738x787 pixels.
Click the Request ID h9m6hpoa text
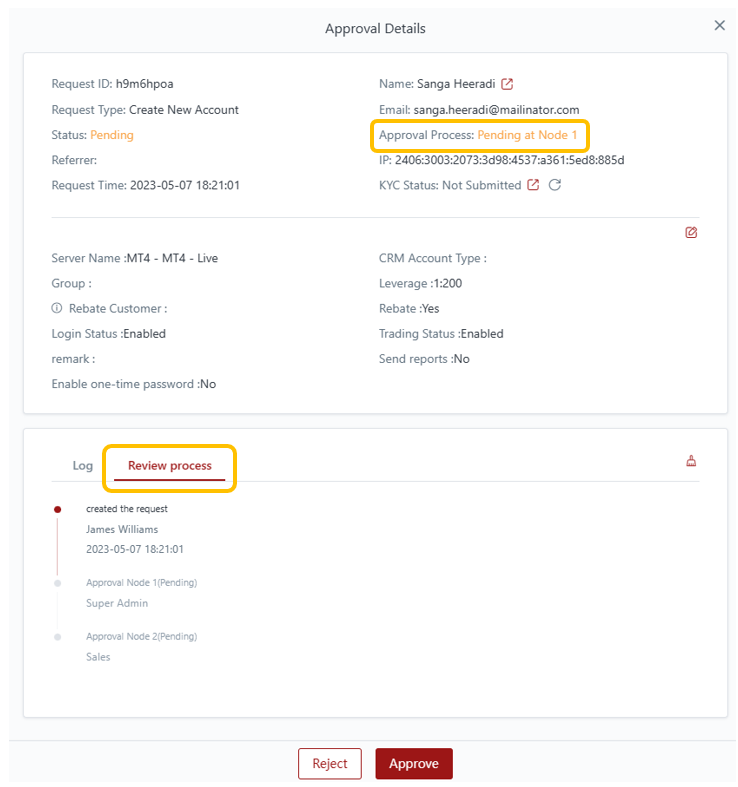tap(144, 84)
